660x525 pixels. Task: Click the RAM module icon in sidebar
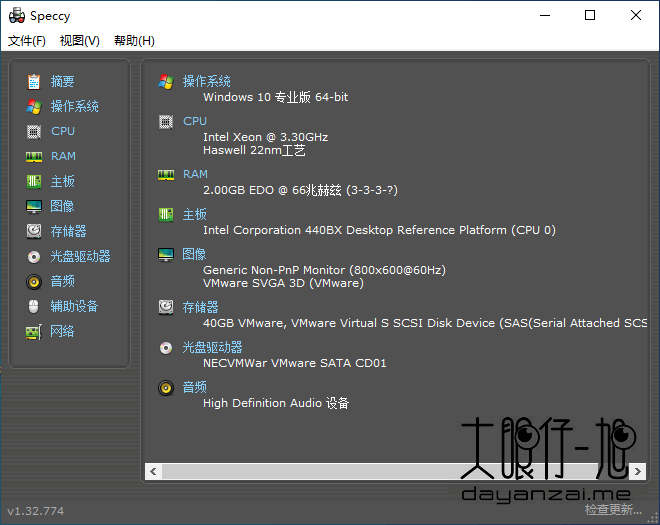click(34, 157)
